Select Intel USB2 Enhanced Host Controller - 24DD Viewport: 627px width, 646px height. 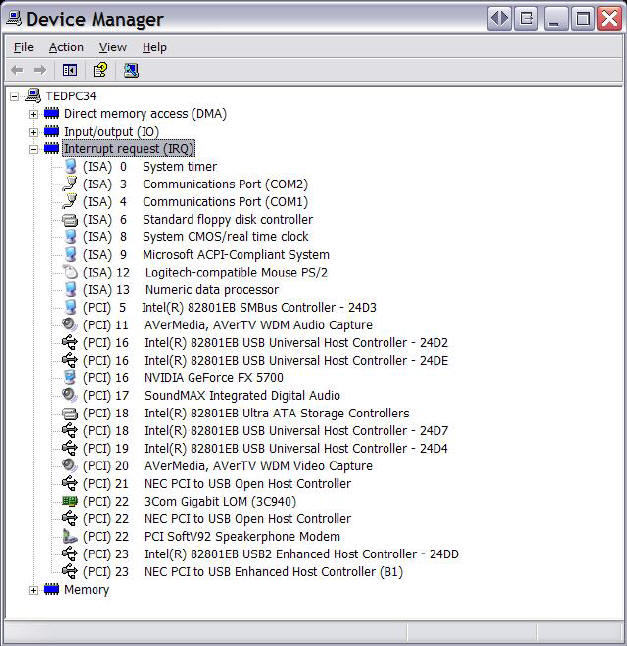270,554
